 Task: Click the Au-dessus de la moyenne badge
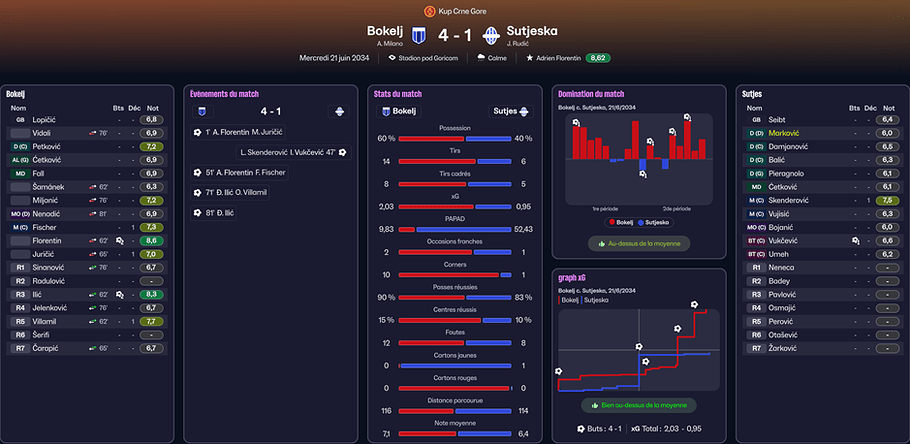(639, 243)
